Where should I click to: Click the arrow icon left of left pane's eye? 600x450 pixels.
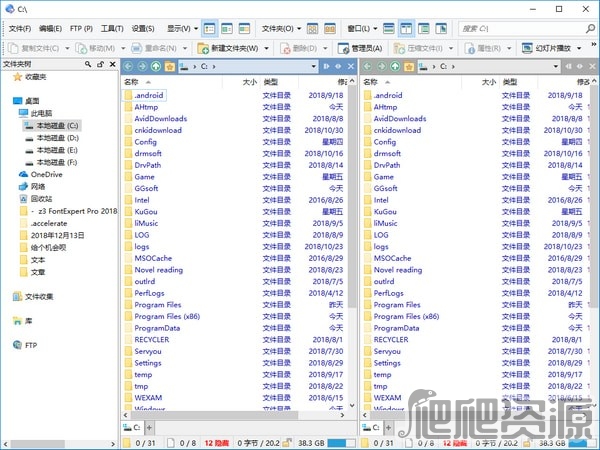(x=326, y=67)
